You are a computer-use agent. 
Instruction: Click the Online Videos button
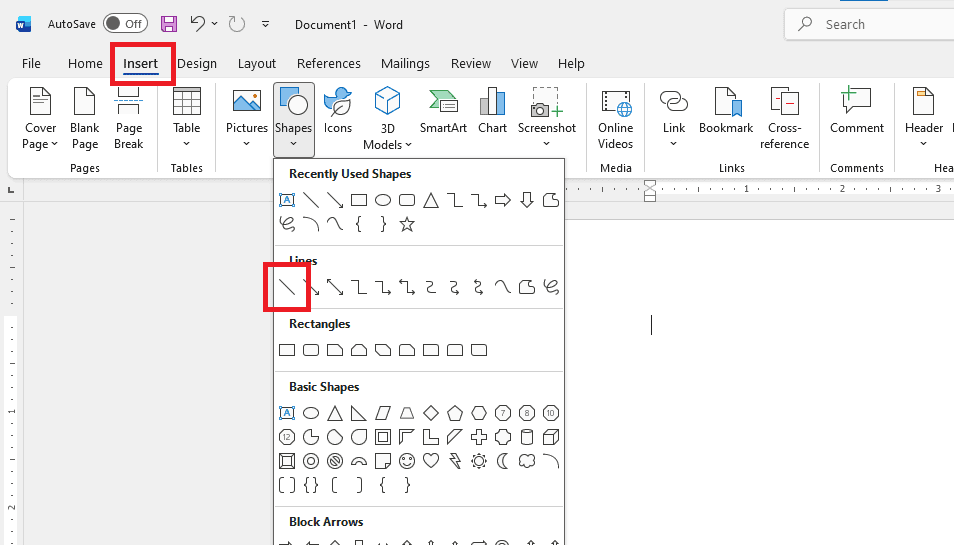(616, 119)
